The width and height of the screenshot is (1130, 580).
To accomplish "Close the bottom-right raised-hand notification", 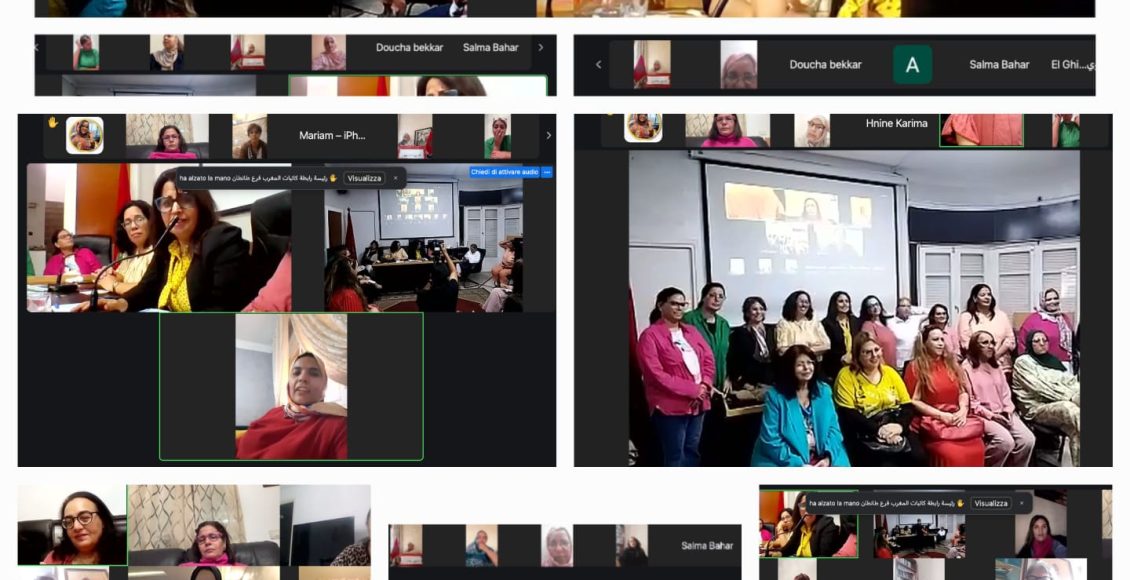I will tap(1021, 503).
